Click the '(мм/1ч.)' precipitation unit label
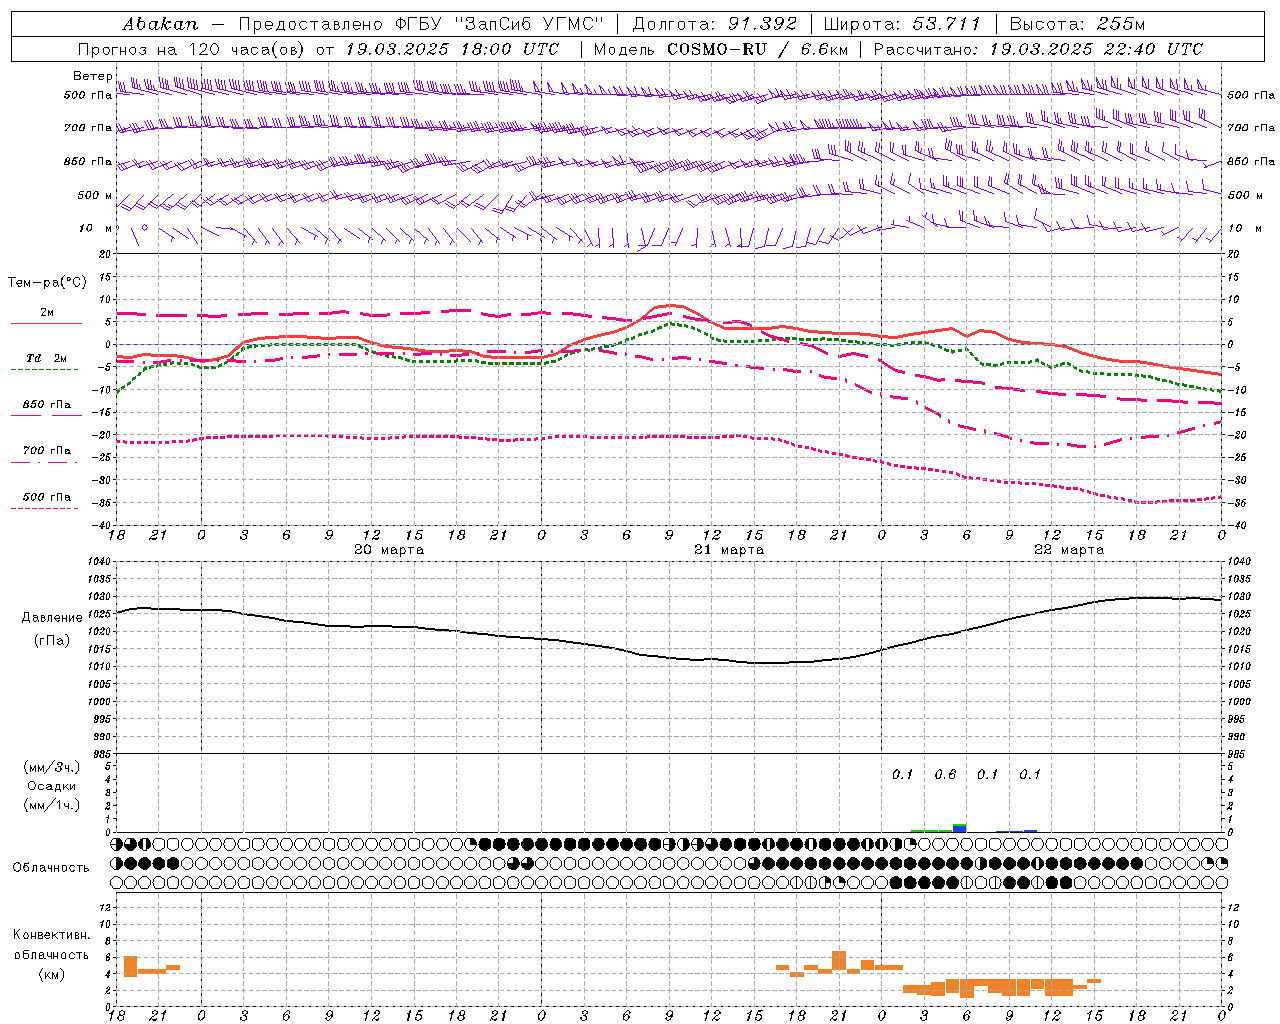The height and width of the screenshot is (1024, 1280). pyautogui.click(x=52, y=805)
